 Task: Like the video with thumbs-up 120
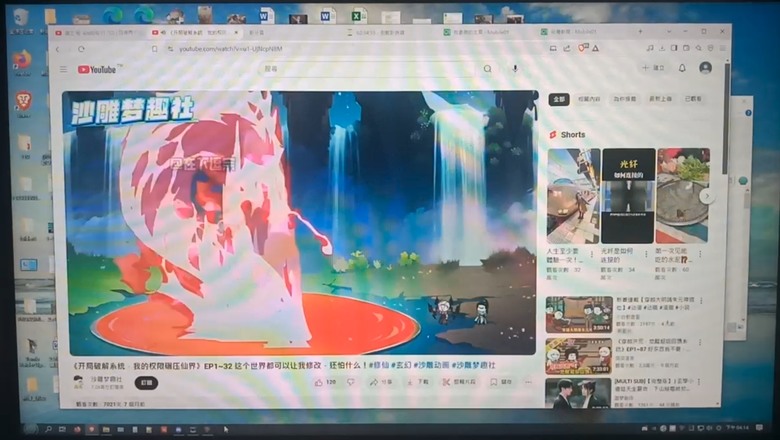point(325,382)
